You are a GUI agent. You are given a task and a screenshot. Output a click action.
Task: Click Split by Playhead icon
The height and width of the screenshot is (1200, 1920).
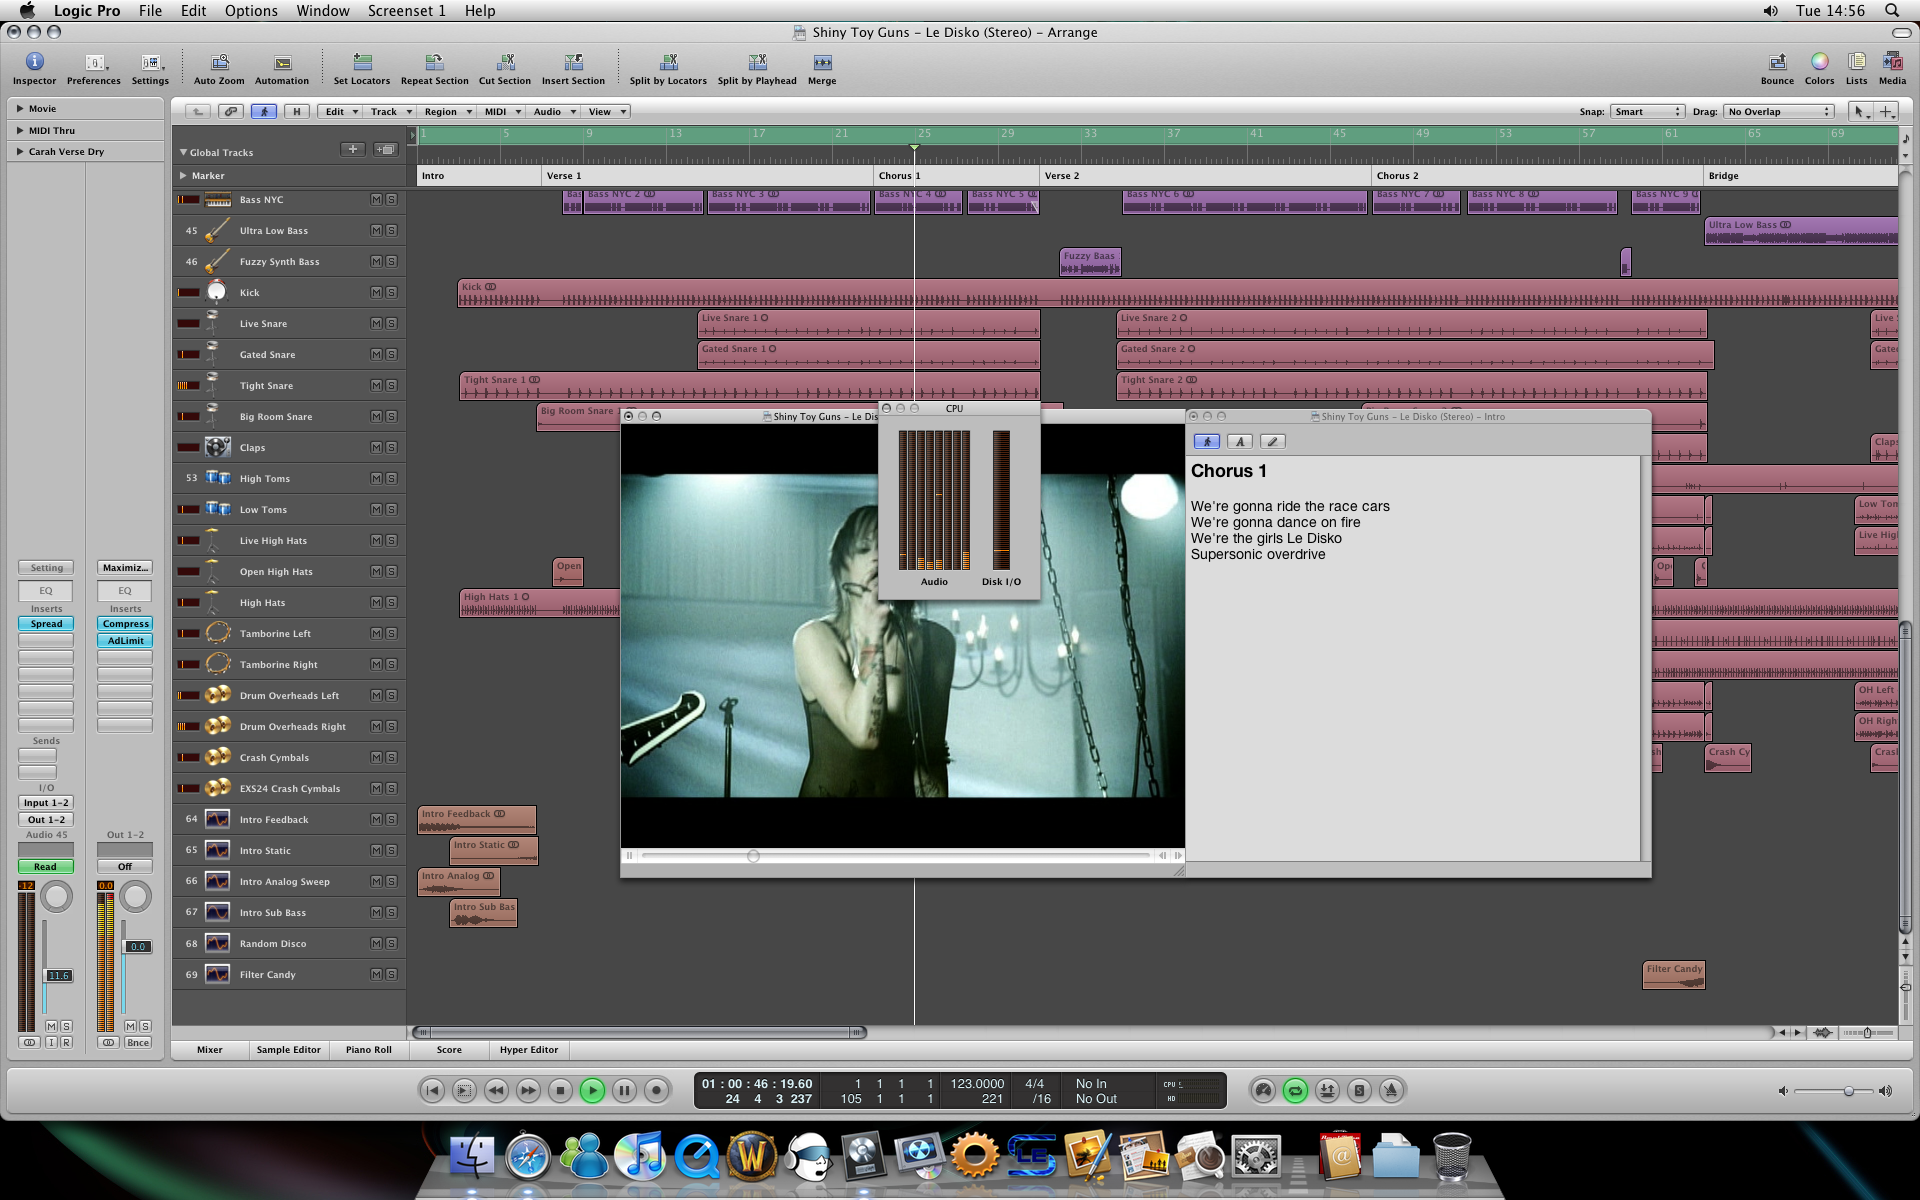tap(757, 68)
